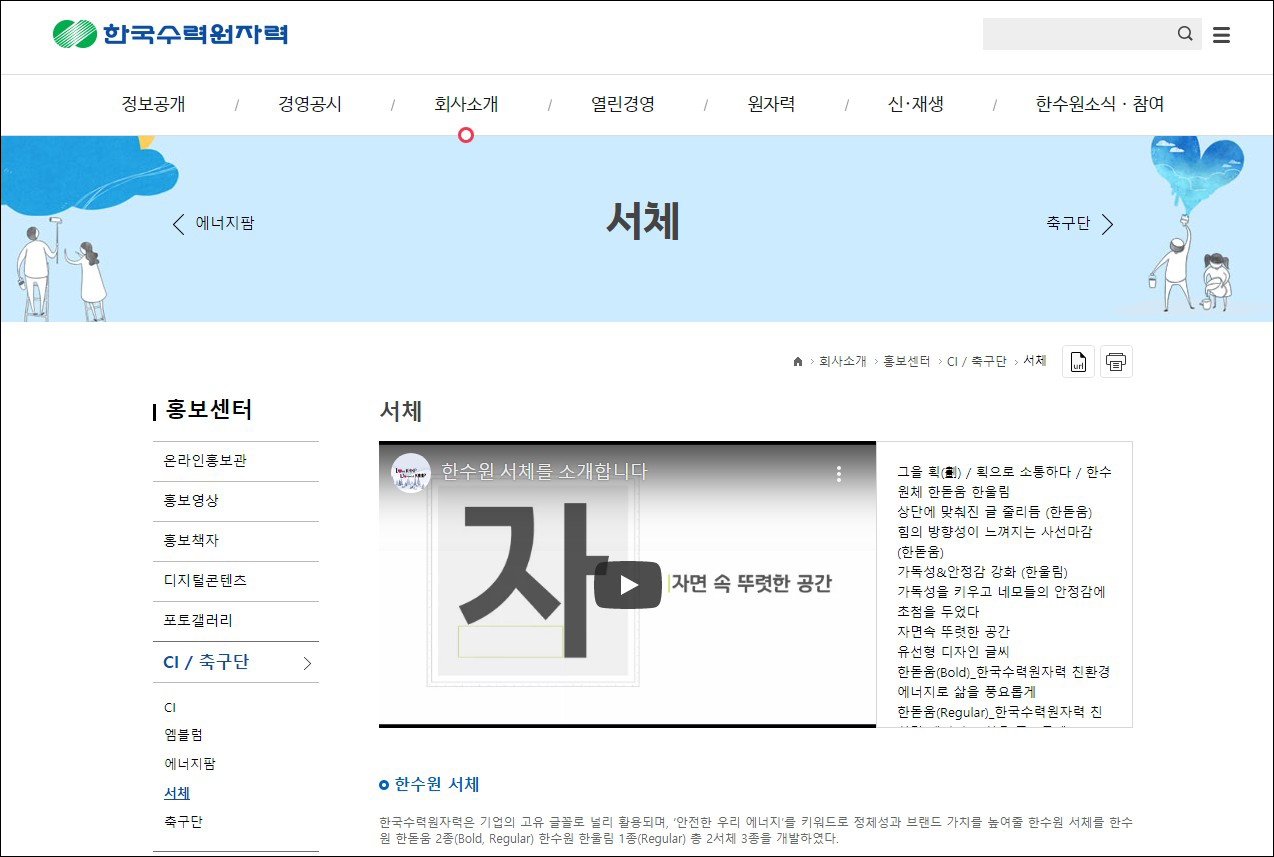Open the 회사소개 menu
This screenshot has width=1274, height=857.
point(466,104)
